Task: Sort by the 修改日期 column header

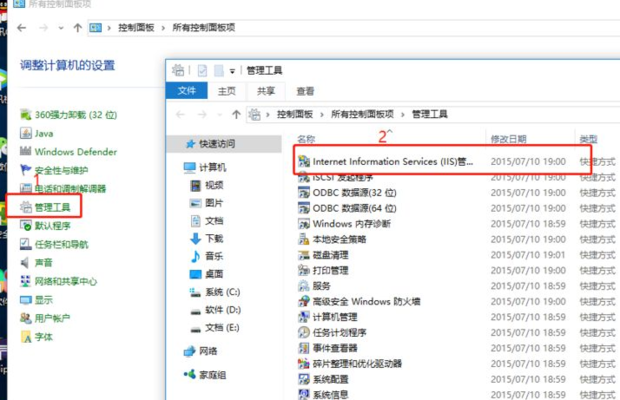Action: [508, 139]
